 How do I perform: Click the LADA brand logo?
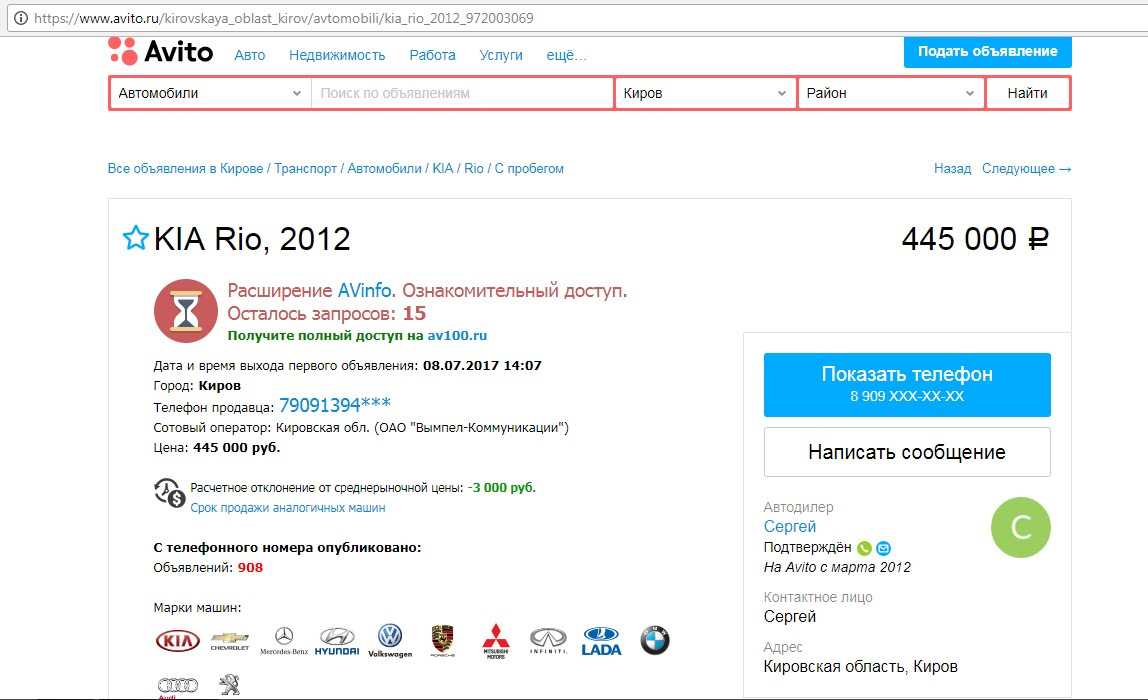(602, 641)
